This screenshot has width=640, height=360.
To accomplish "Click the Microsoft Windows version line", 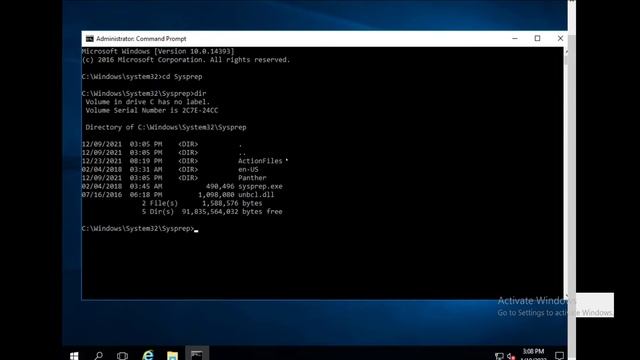I will click(158, 51).
